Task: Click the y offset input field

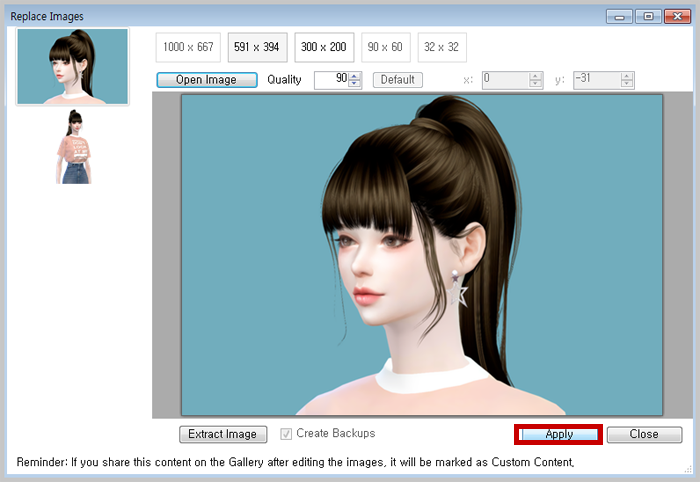Action: click(597, 80)
